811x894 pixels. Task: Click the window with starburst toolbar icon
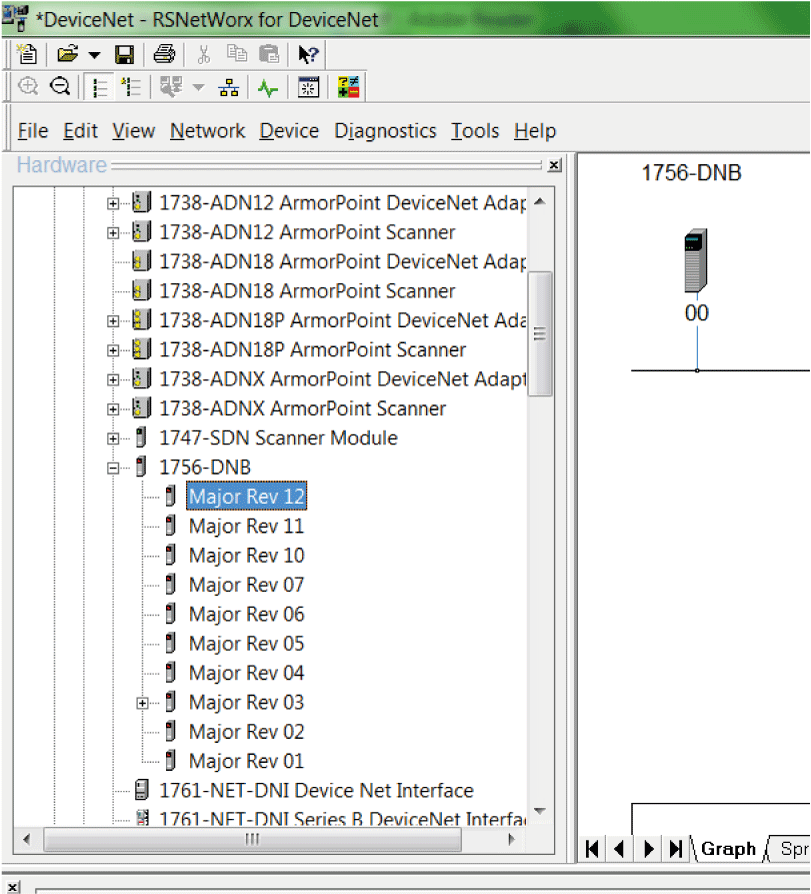(x=309, y=87)
